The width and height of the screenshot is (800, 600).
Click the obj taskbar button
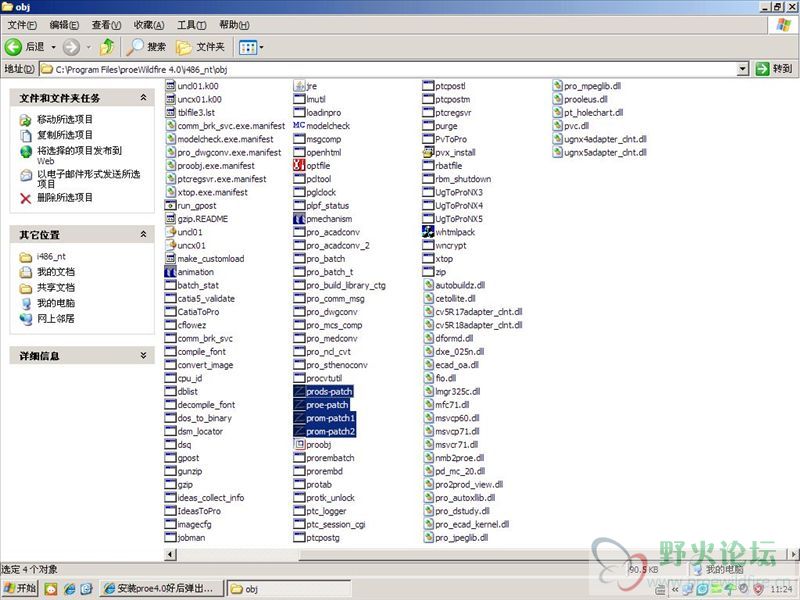[x=289, y=589]
